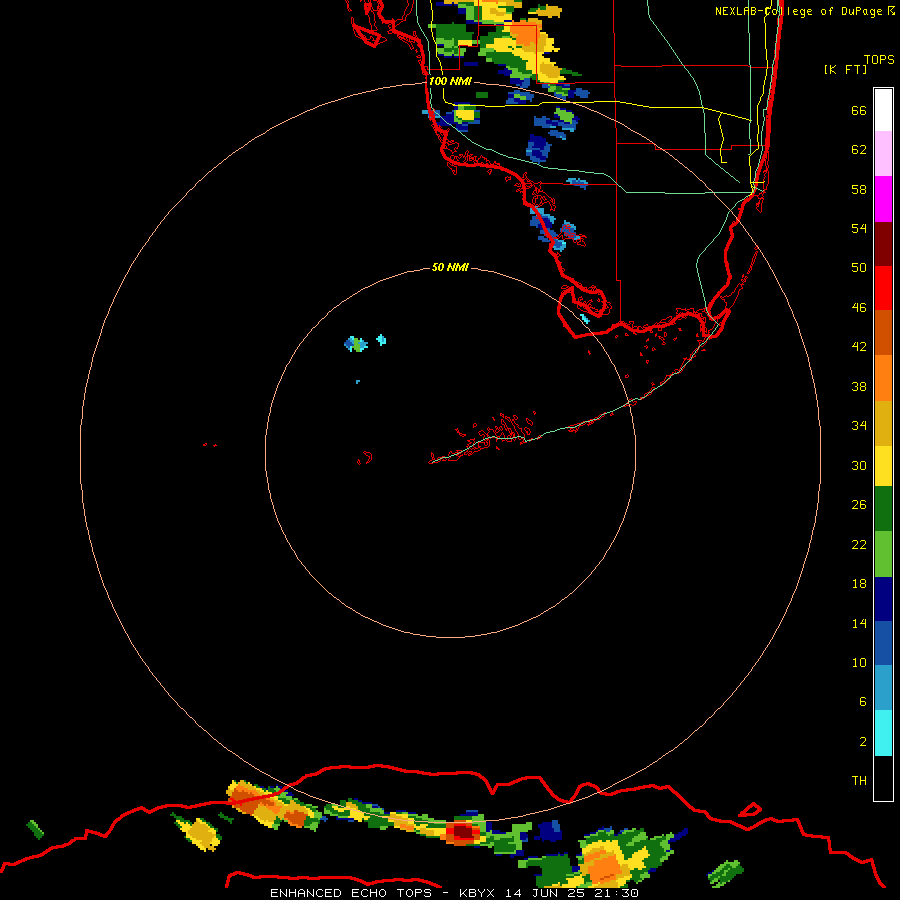Select the 26 legend value

point(859,505)
